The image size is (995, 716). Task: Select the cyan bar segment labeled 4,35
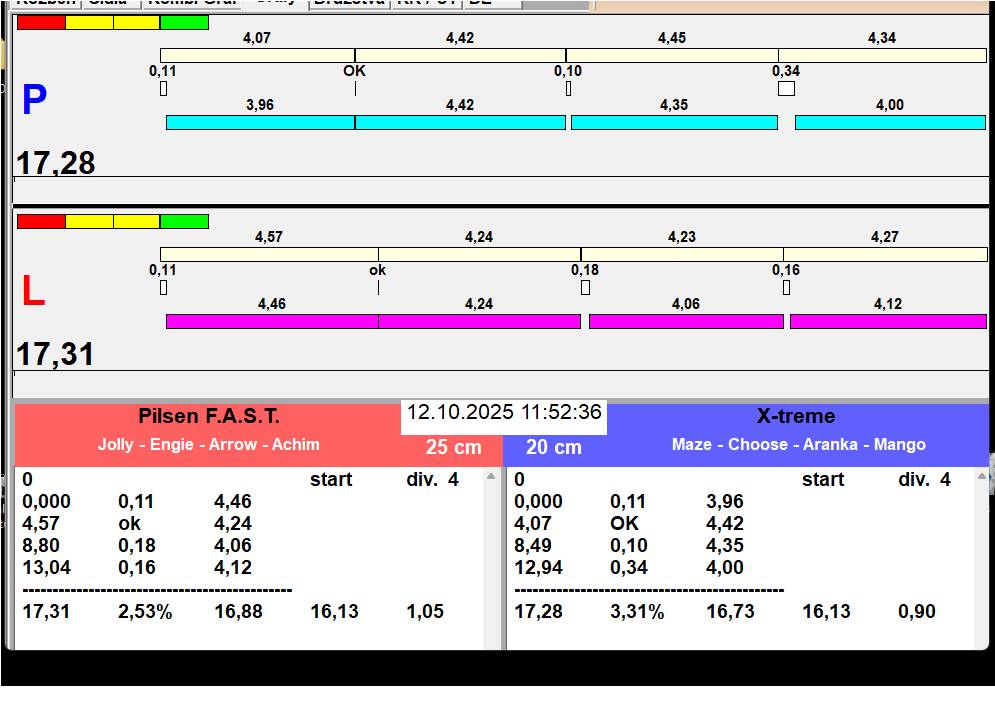pyautogui.click(x=674, y=123)
